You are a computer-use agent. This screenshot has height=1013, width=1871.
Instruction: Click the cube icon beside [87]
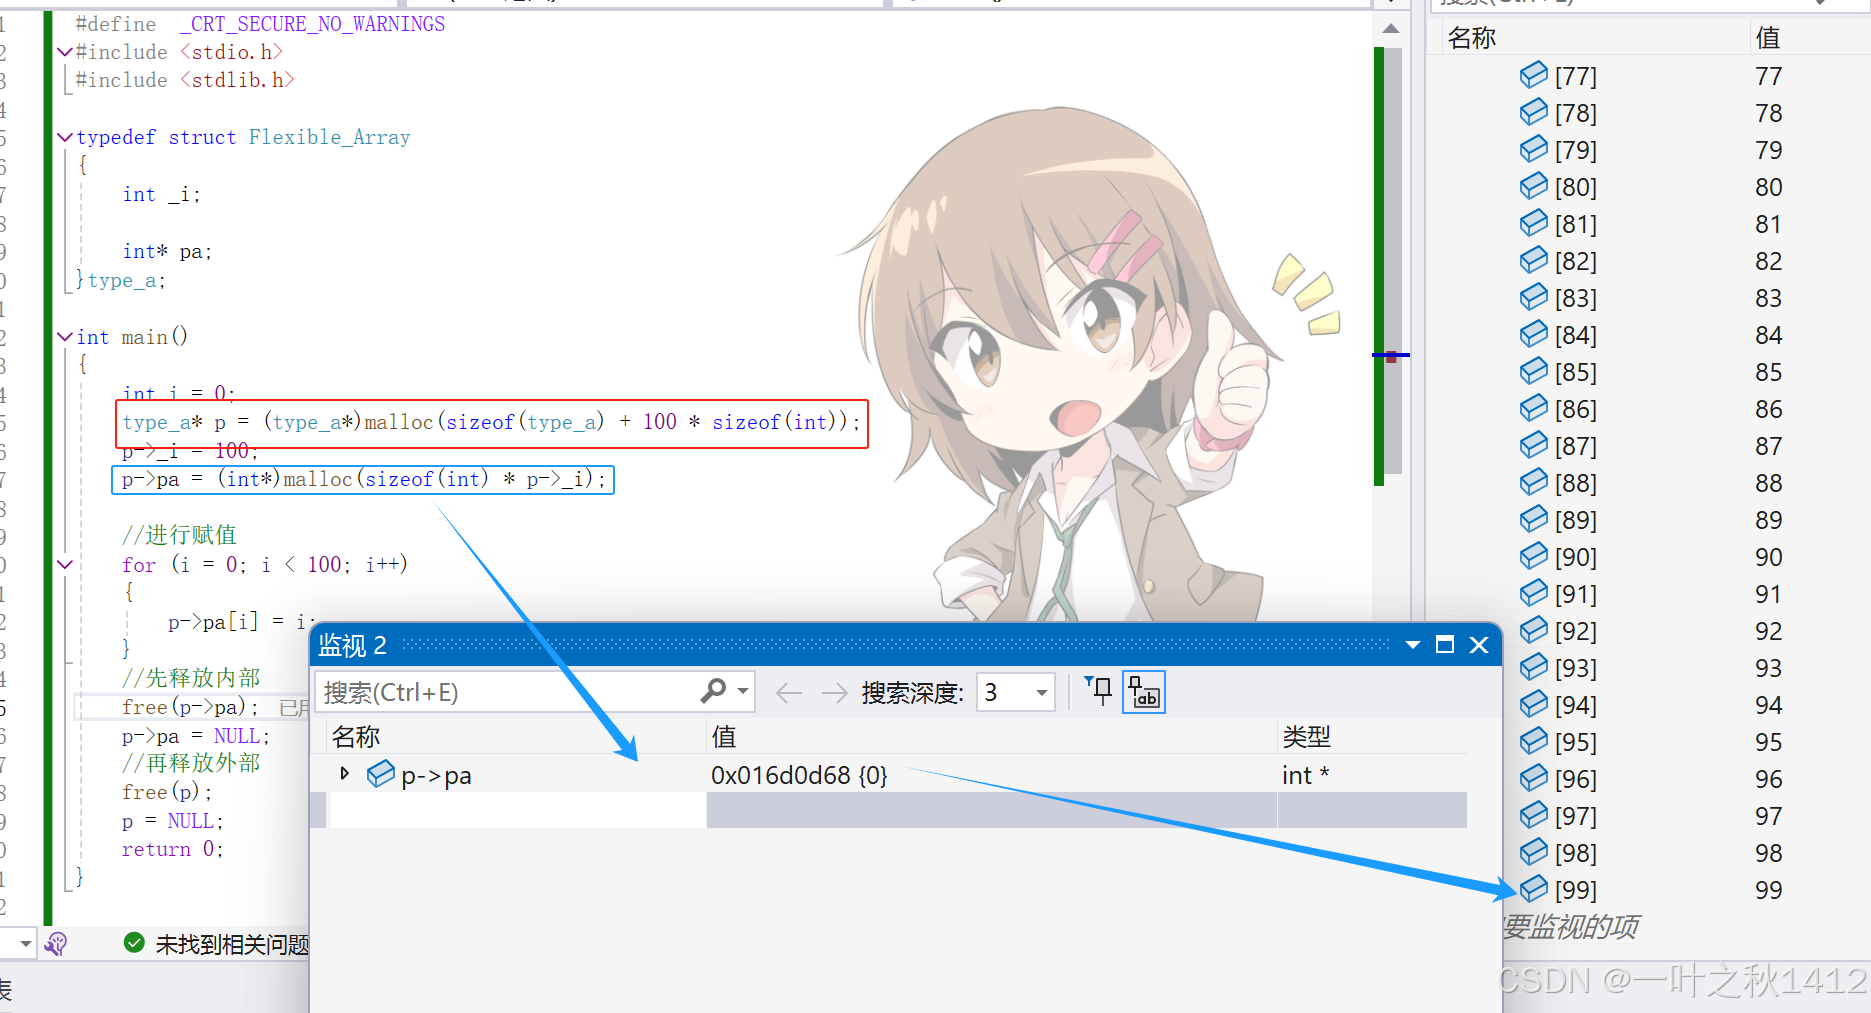1533,445
